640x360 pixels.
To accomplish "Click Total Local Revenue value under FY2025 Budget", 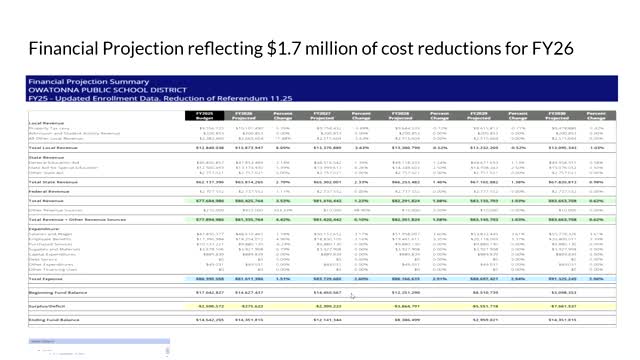I will coord(210,148).
